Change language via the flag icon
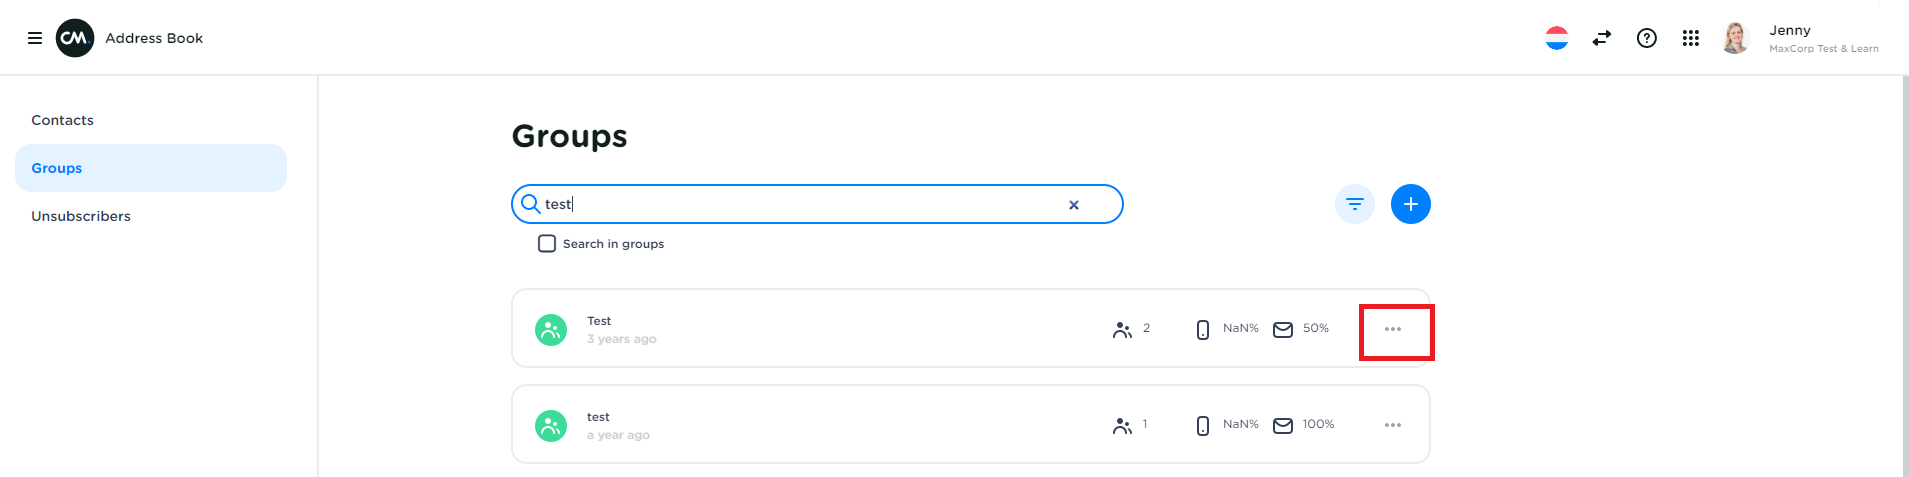The width and height of the screenshot is (1909, 477). tap(1557, 38)
